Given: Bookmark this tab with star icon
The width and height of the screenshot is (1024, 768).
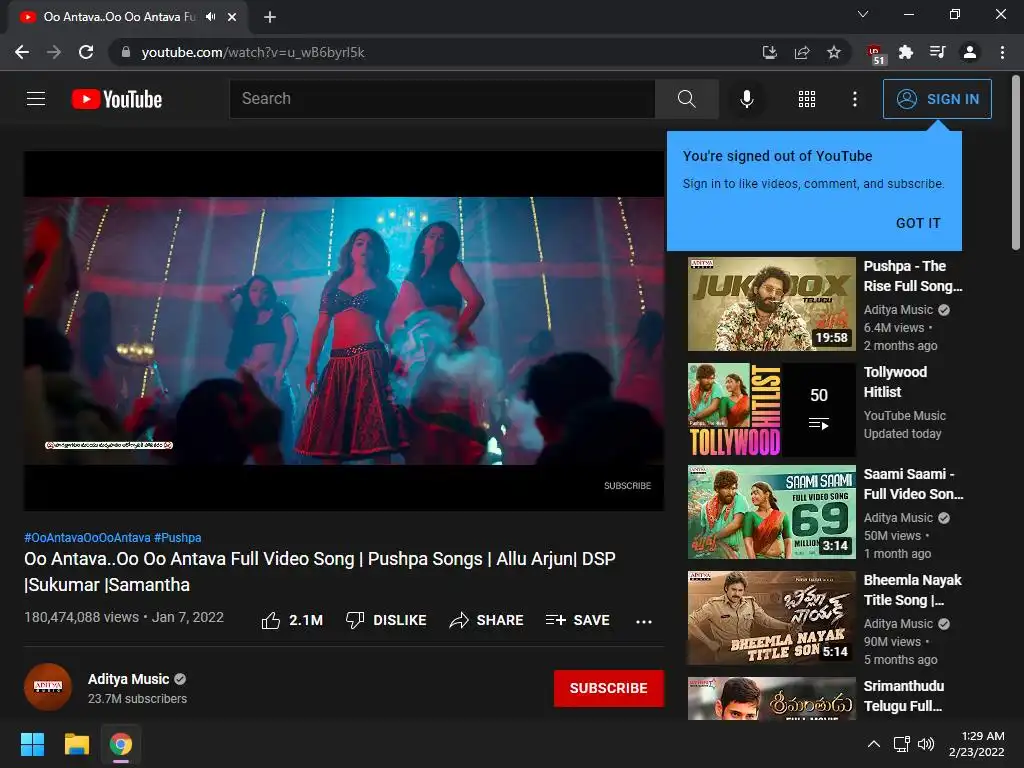Looking at the screenshot, I should pyautogui.click(x=834, y=52).
